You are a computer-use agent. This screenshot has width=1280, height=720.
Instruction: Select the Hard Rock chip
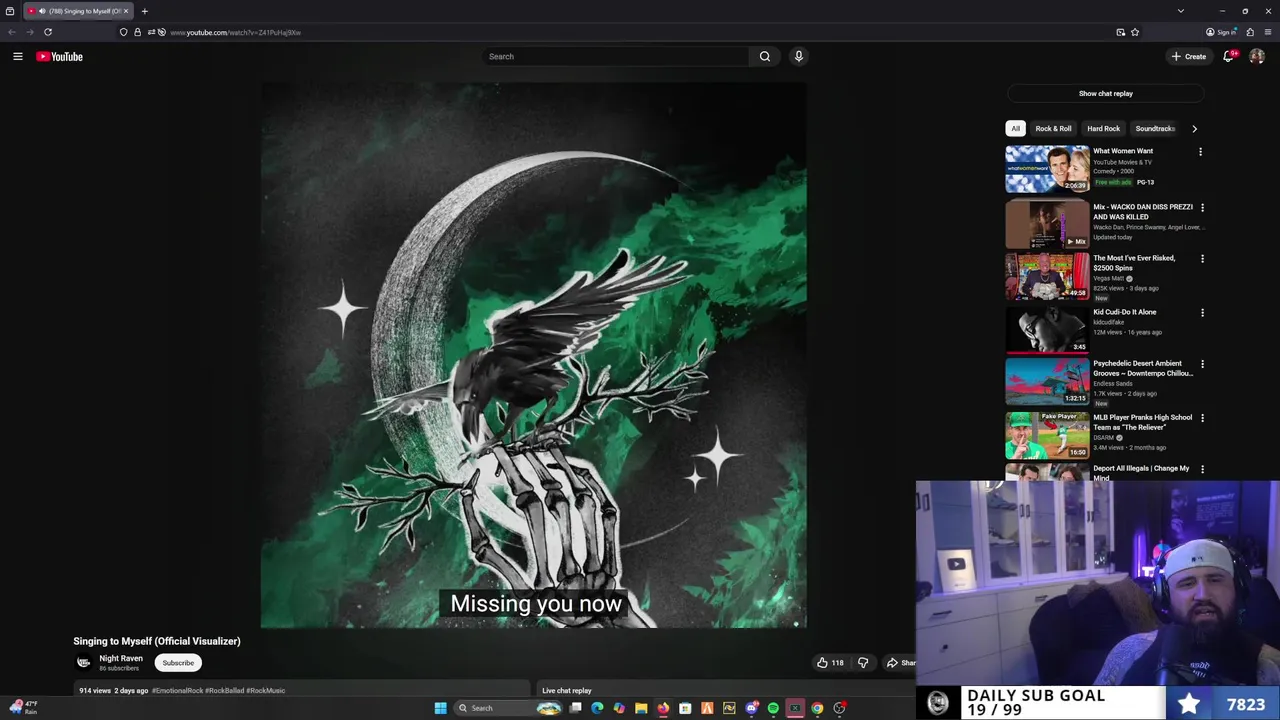point(1104,128)
